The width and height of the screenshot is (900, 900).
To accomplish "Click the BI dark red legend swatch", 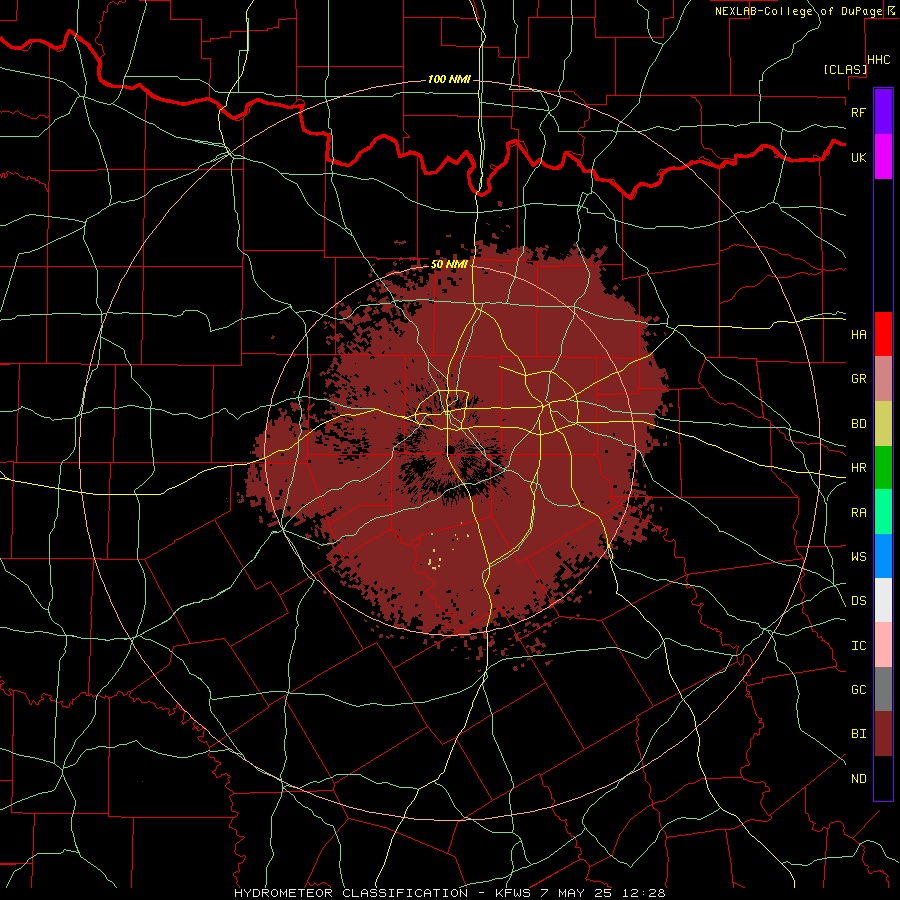I will click(883, 734).
